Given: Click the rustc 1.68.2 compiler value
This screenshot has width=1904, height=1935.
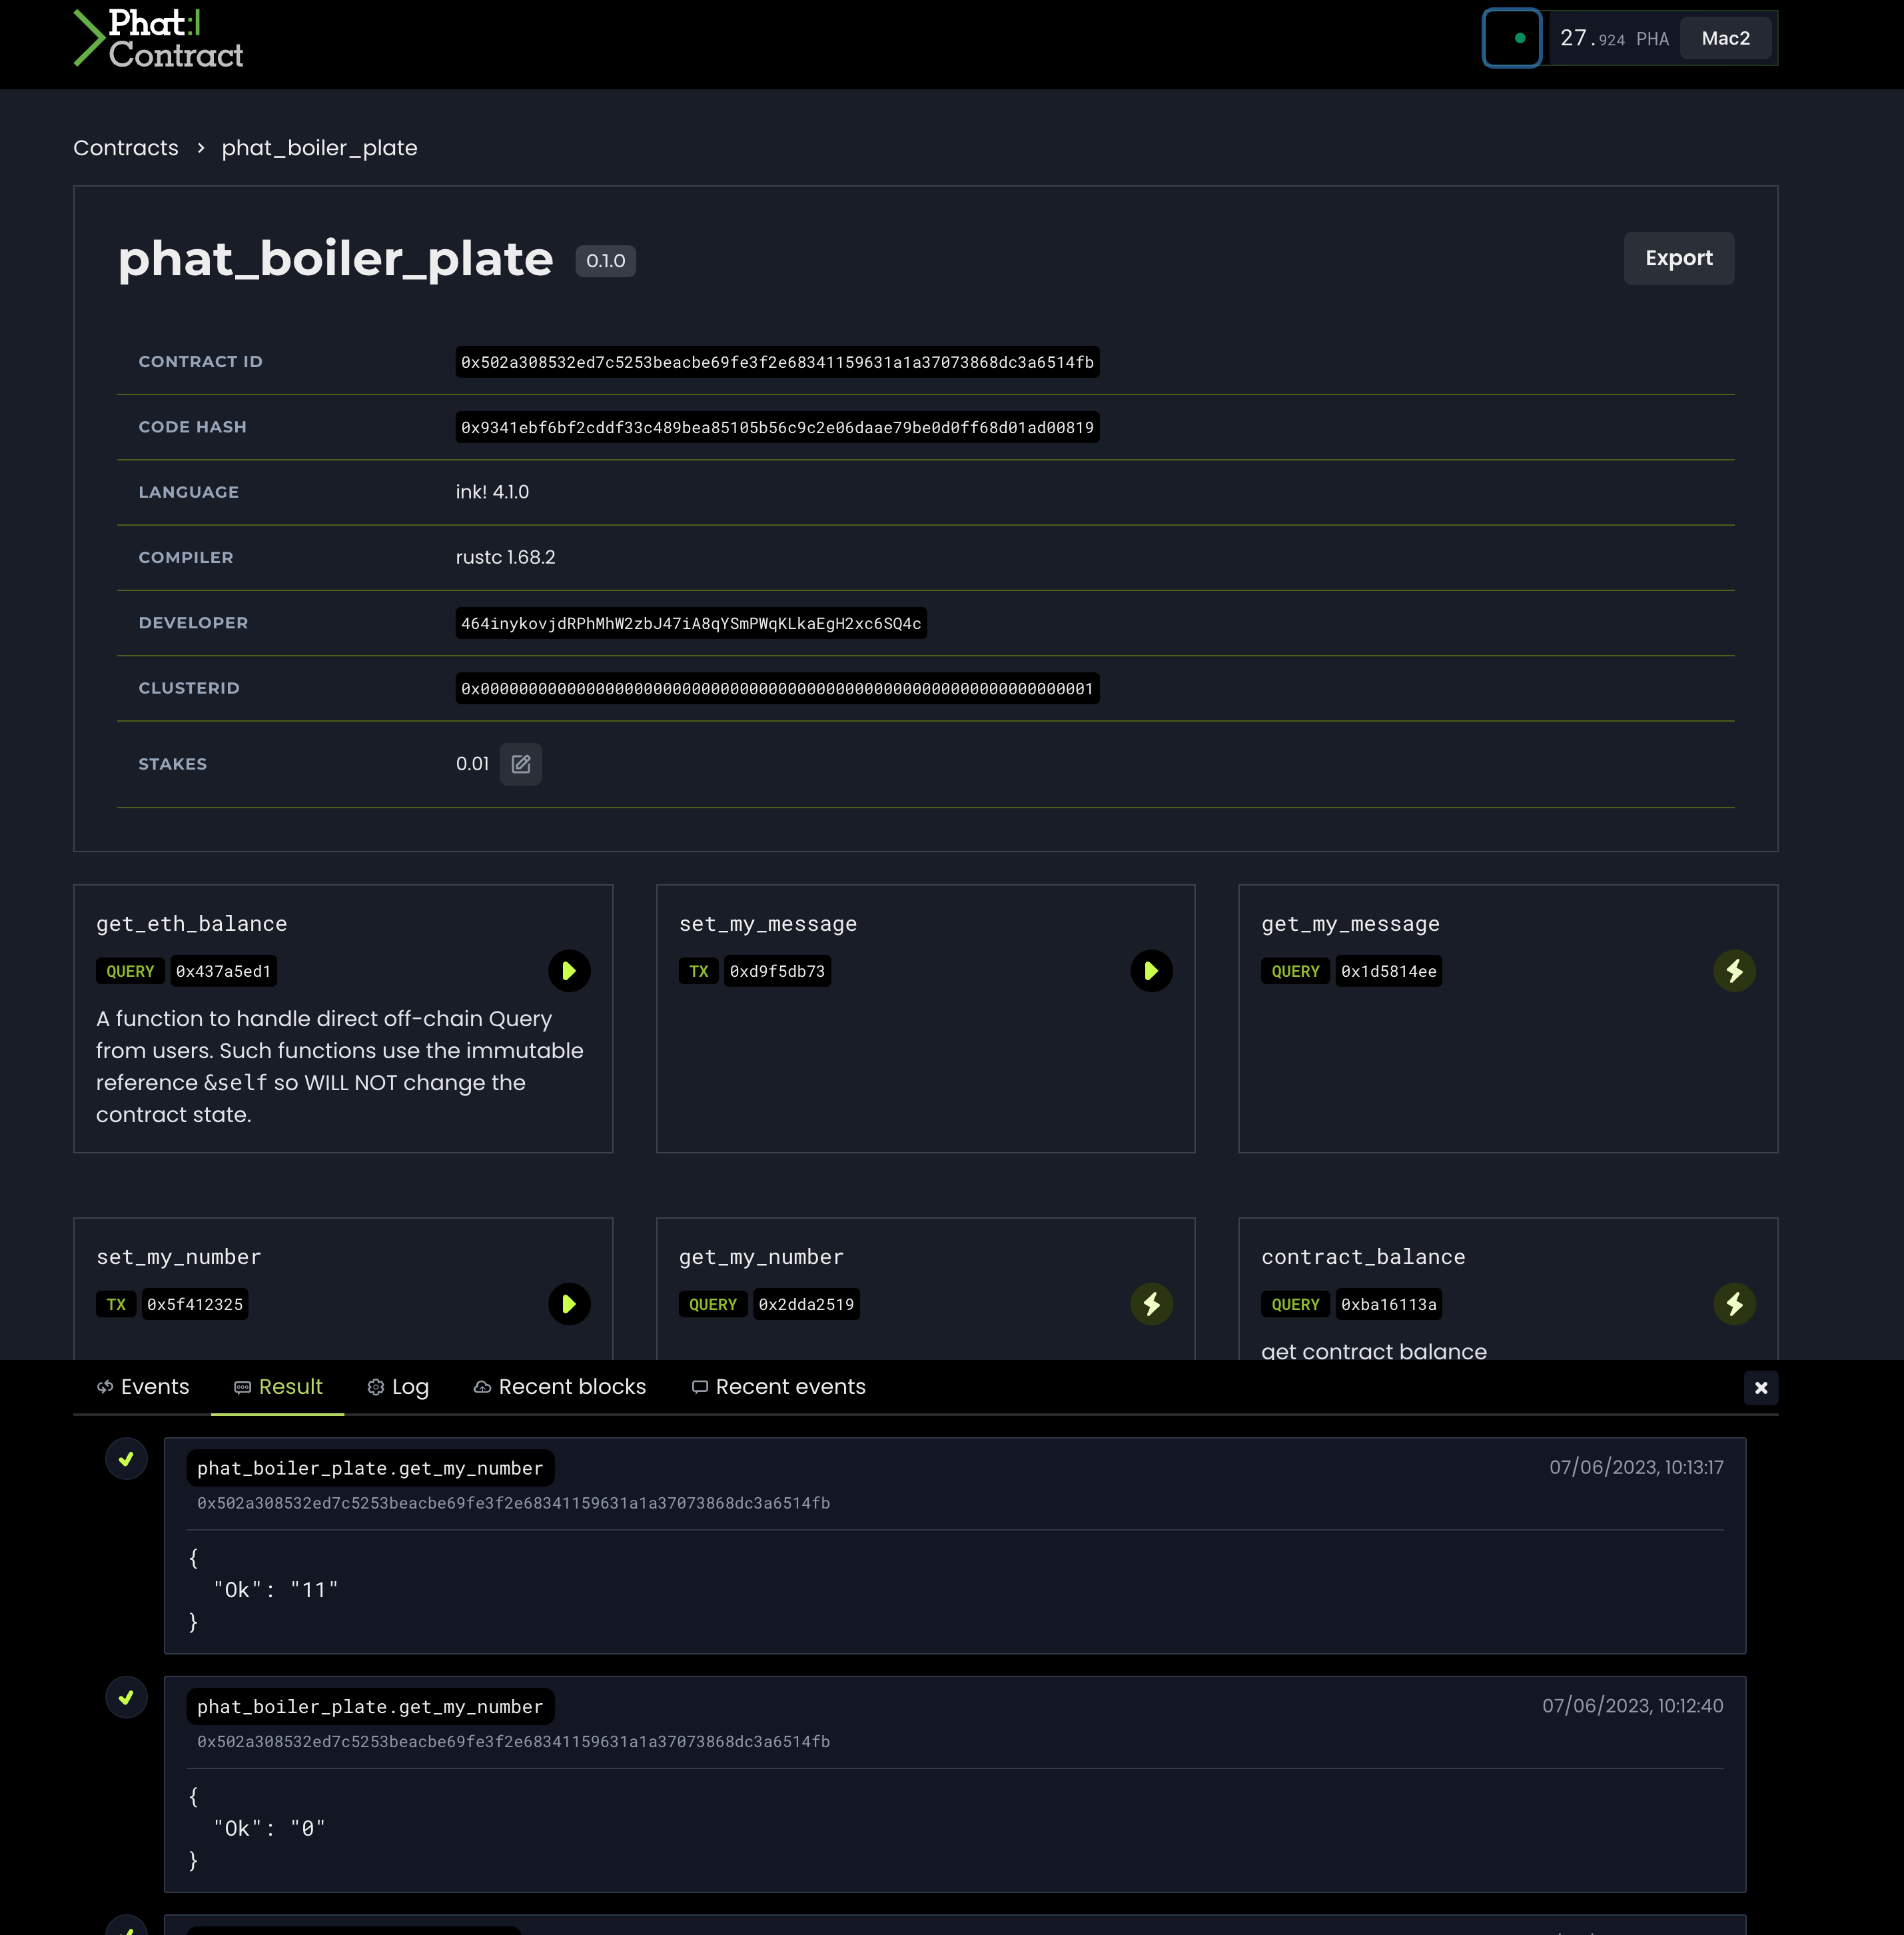Looking at the screenshot, I should tap(505, 558).
